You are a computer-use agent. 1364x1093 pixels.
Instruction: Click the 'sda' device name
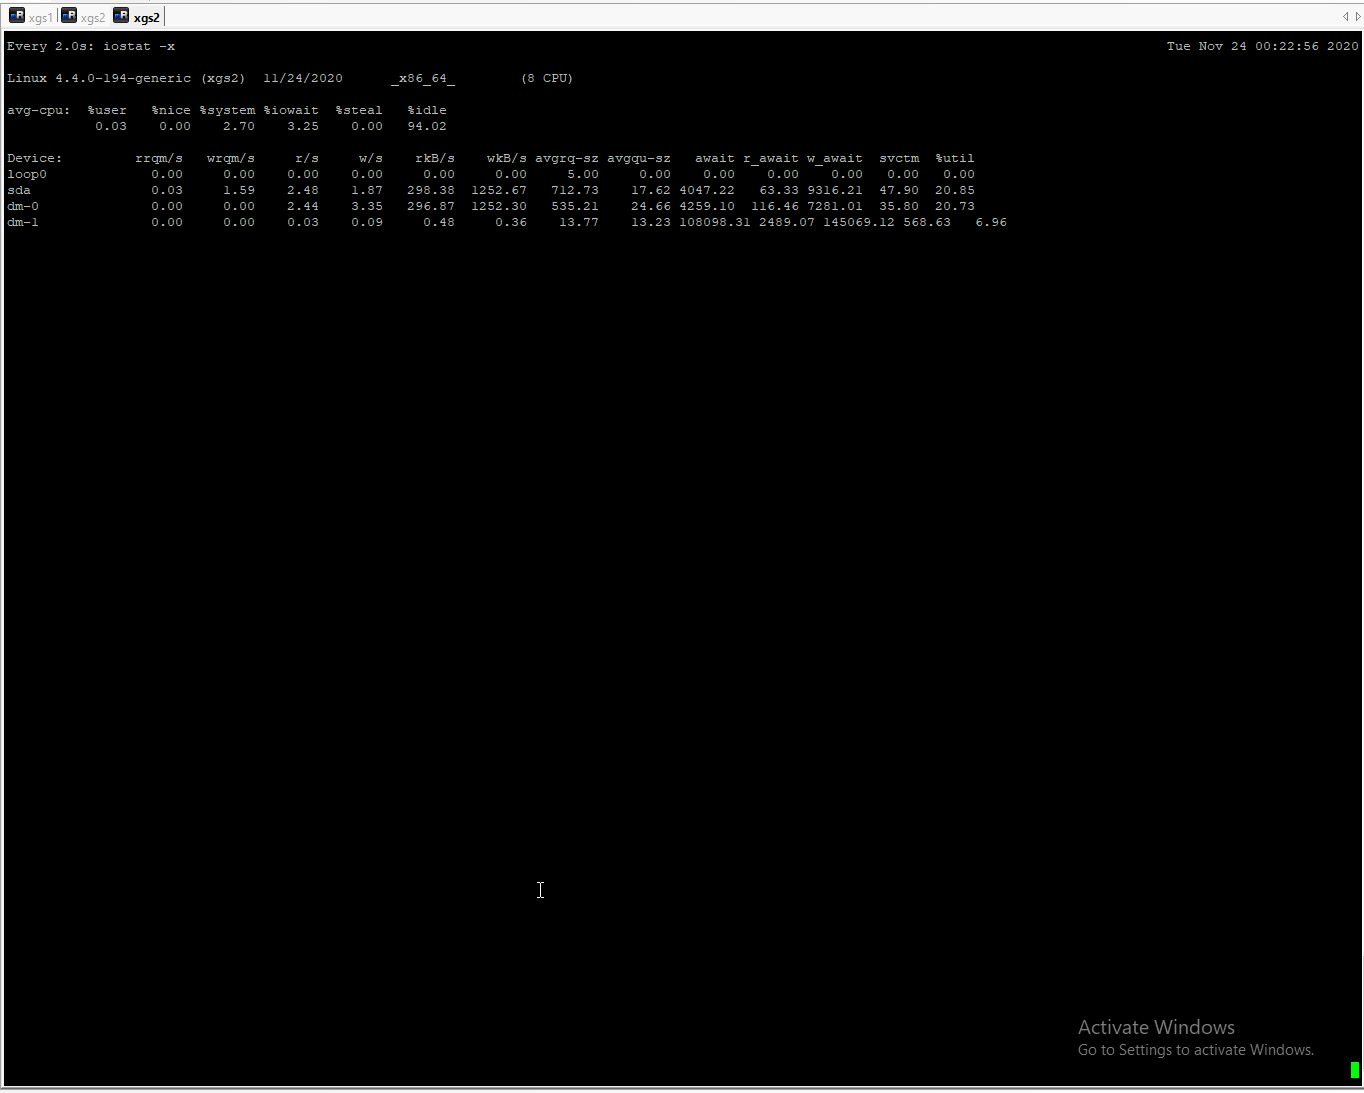point(19,190)
